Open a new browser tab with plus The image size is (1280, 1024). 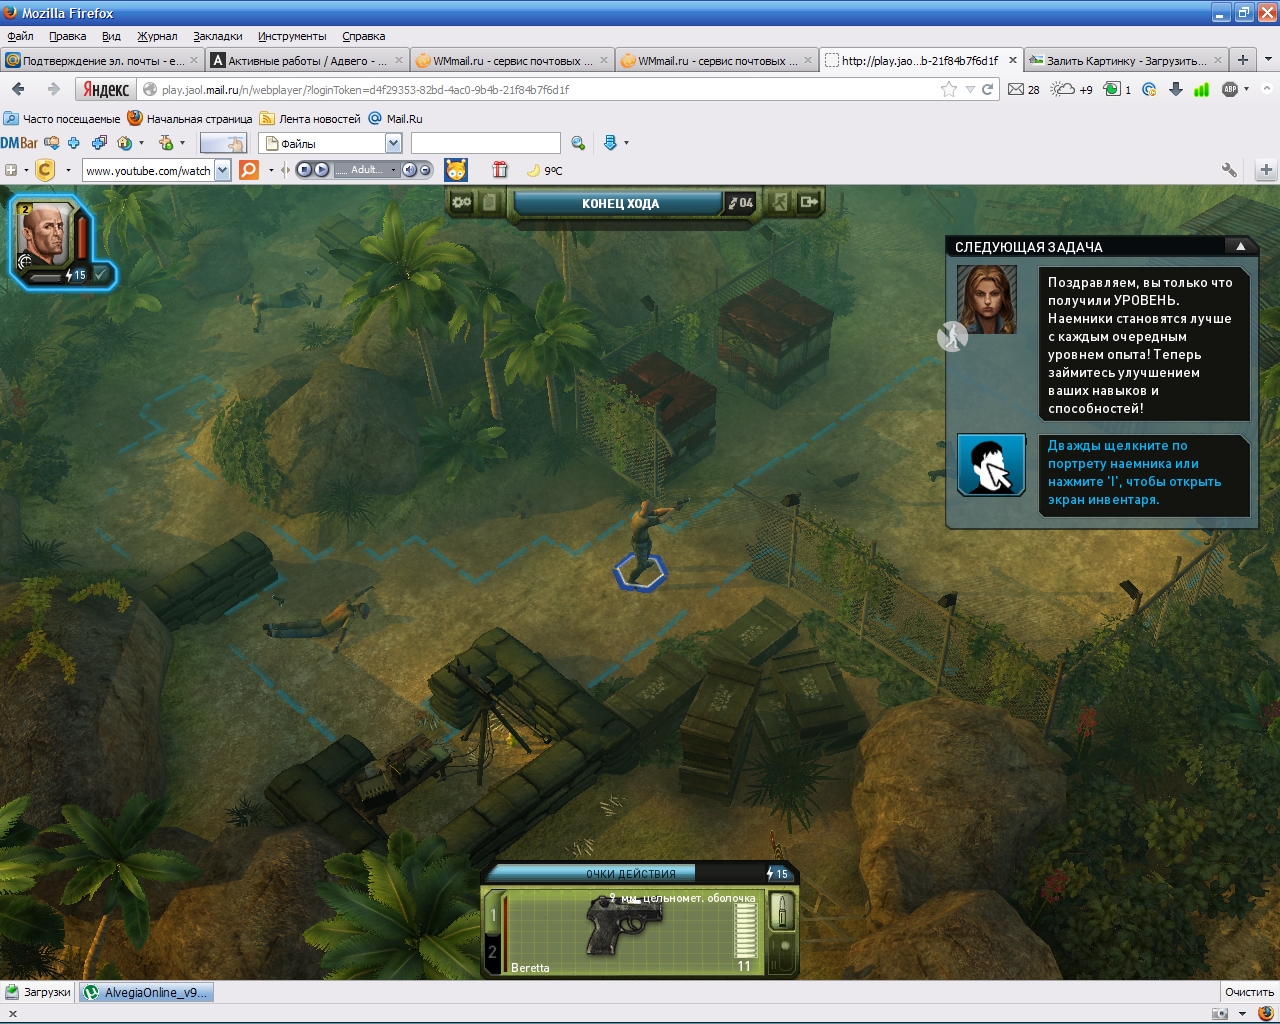coord(1243,60)
